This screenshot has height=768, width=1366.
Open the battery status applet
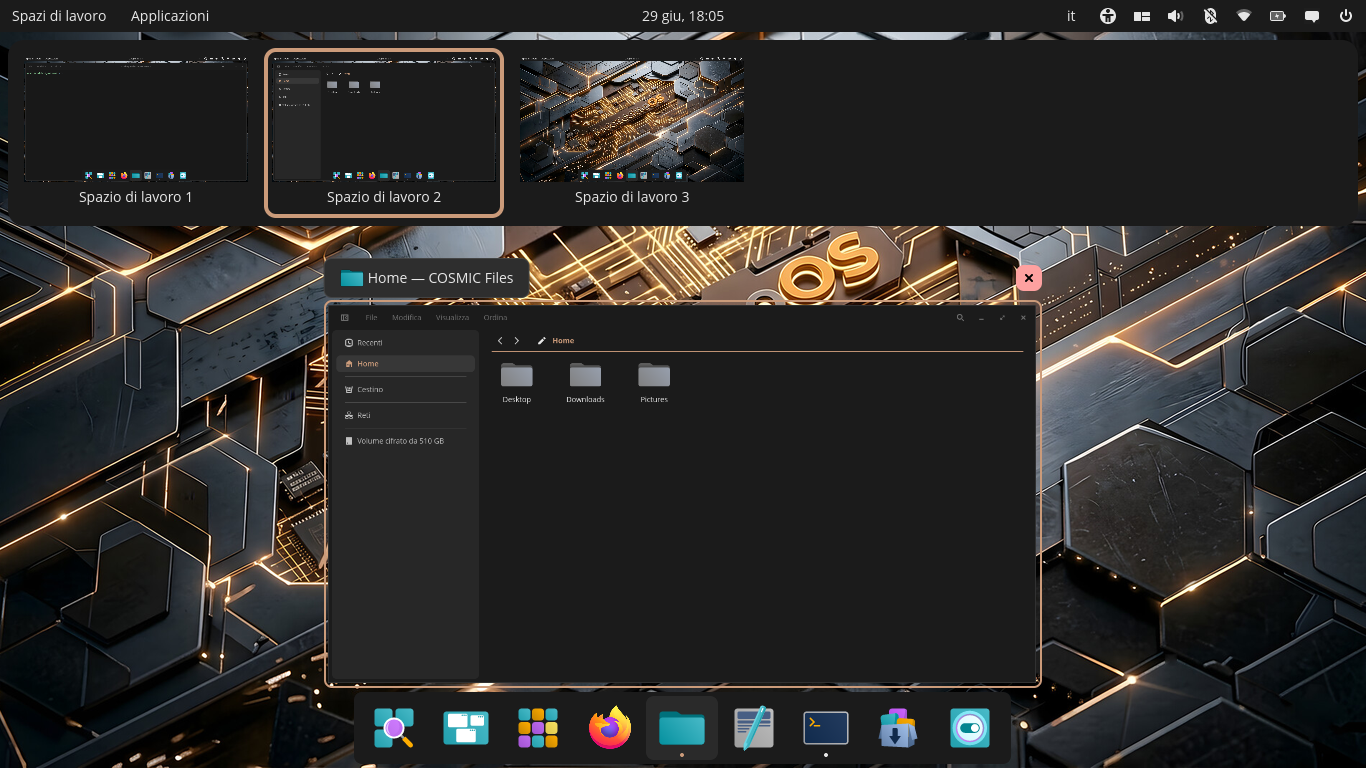point(1278,16)
